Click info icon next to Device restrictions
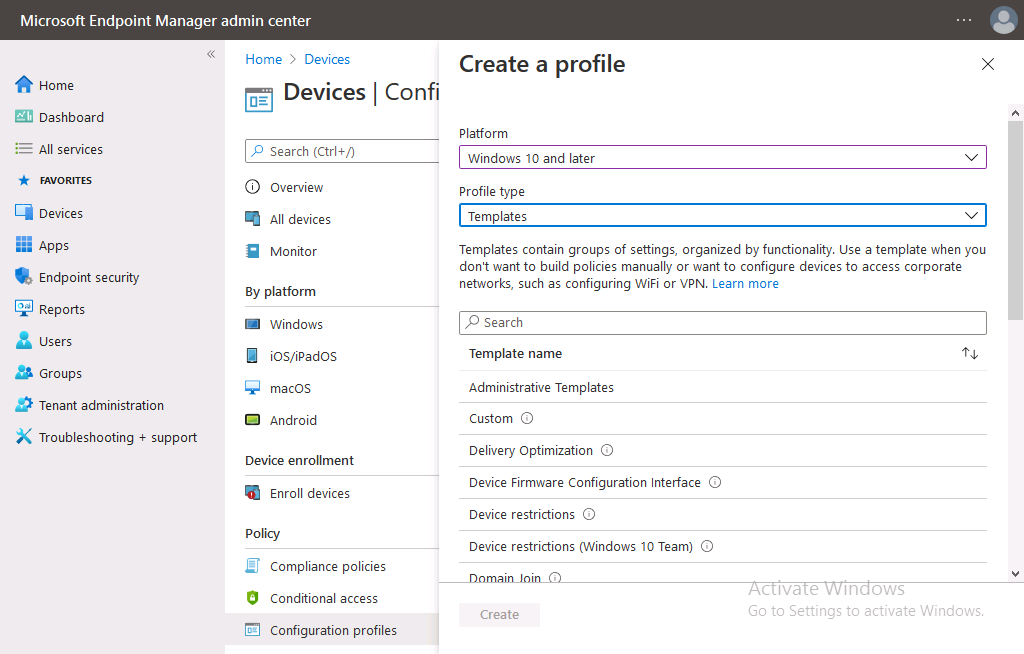Viewport: 1024px width, 654px height. pos(589,514)
